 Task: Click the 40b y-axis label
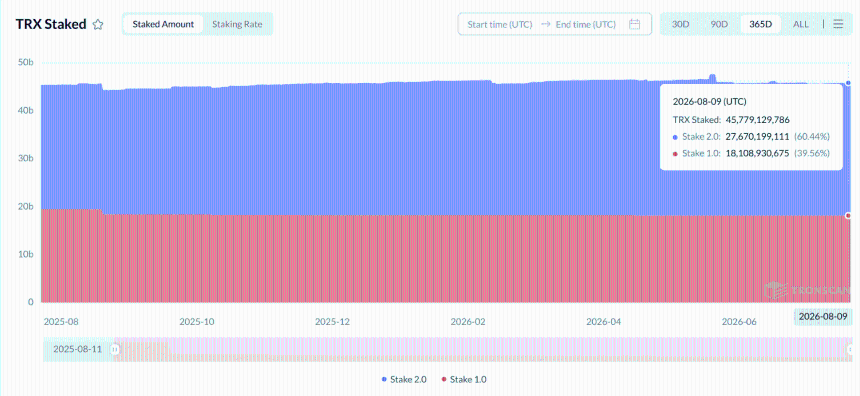click(26, 111)
